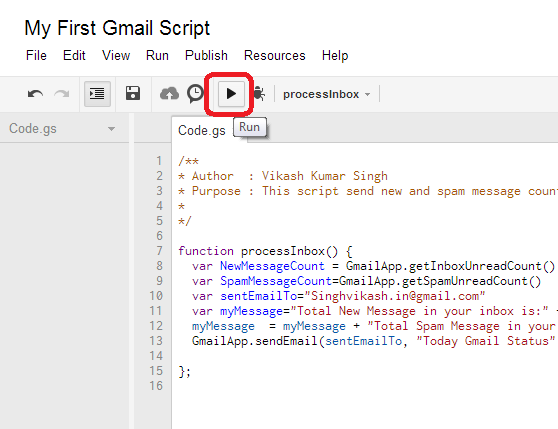
Task: Open the Run menu
Action: point(157,55)
